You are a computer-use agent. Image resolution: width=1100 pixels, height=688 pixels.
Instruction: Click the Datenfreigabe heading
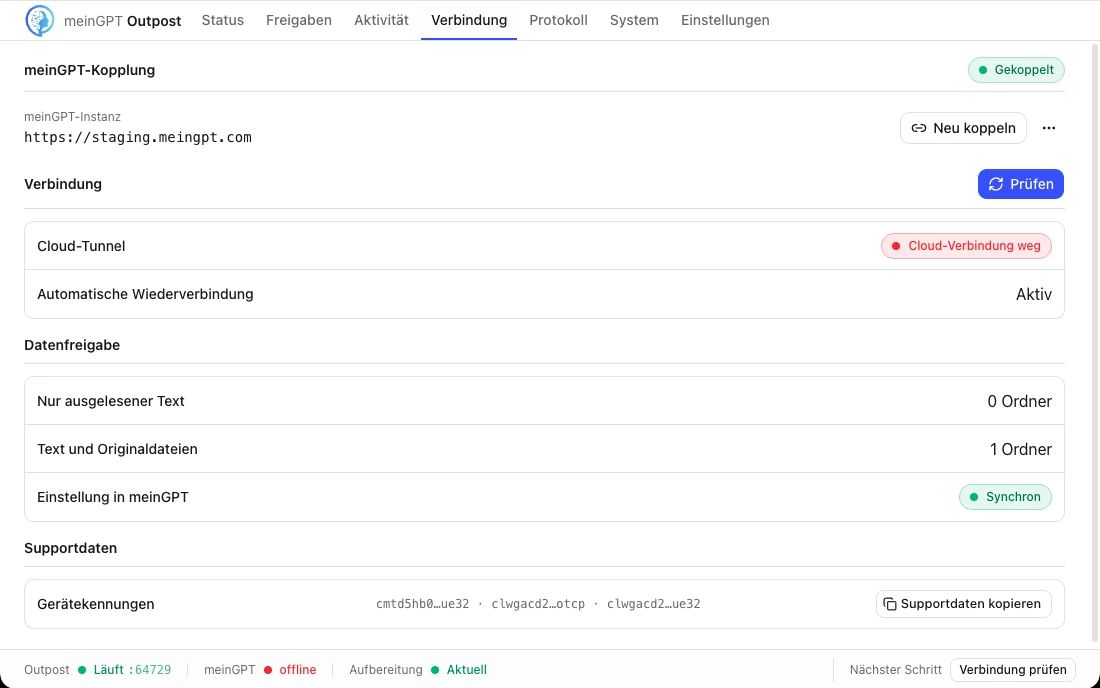click(72, 345)
